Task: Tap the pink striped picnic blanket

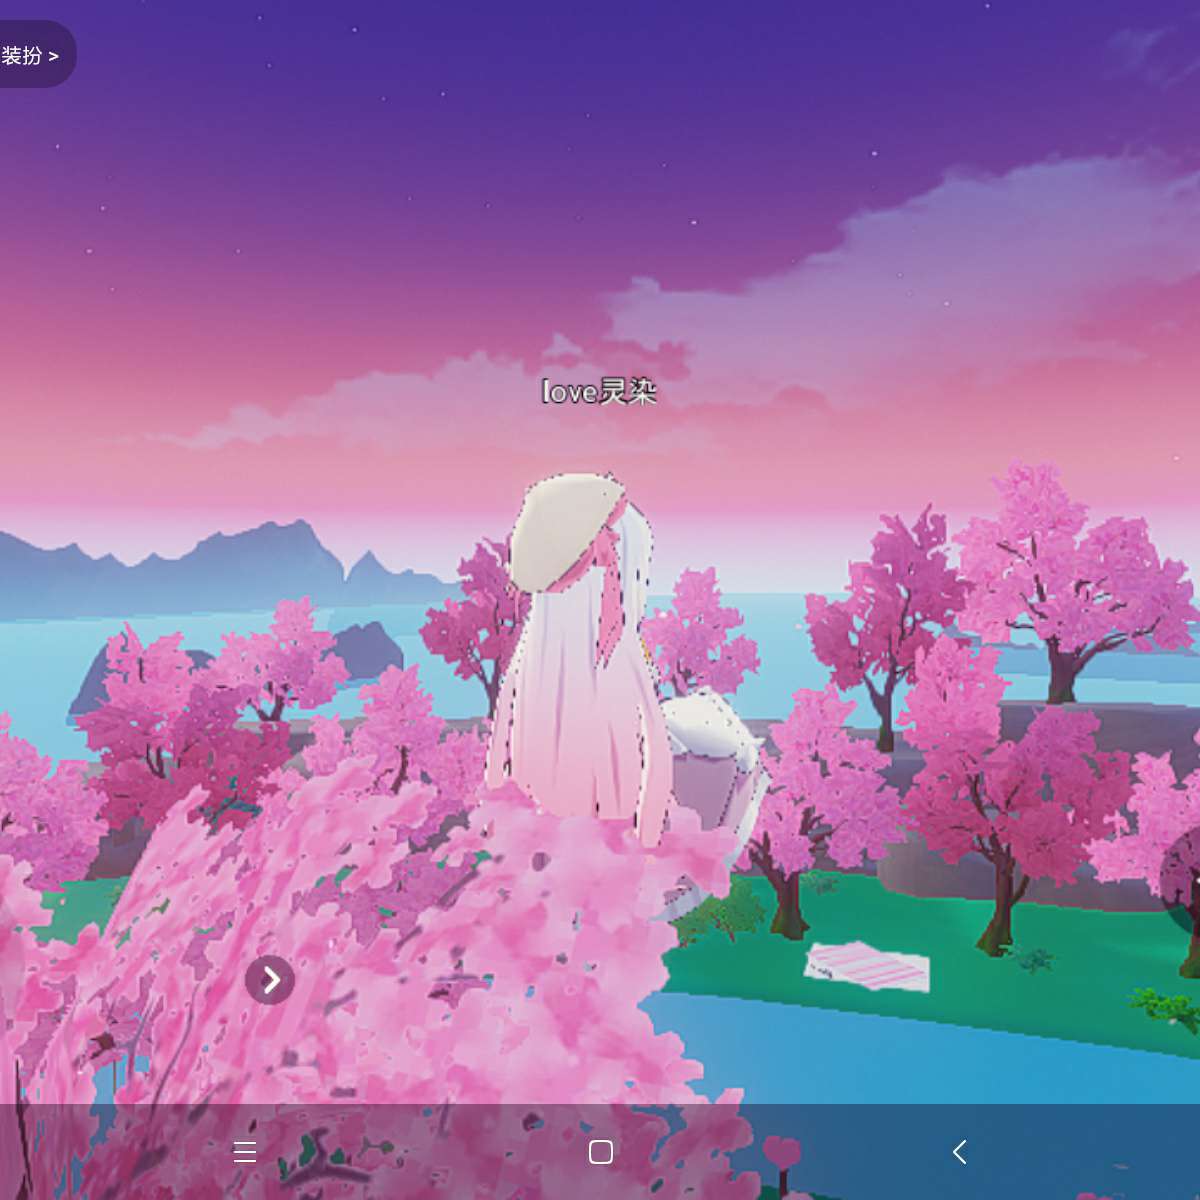Action: point(867,966)
